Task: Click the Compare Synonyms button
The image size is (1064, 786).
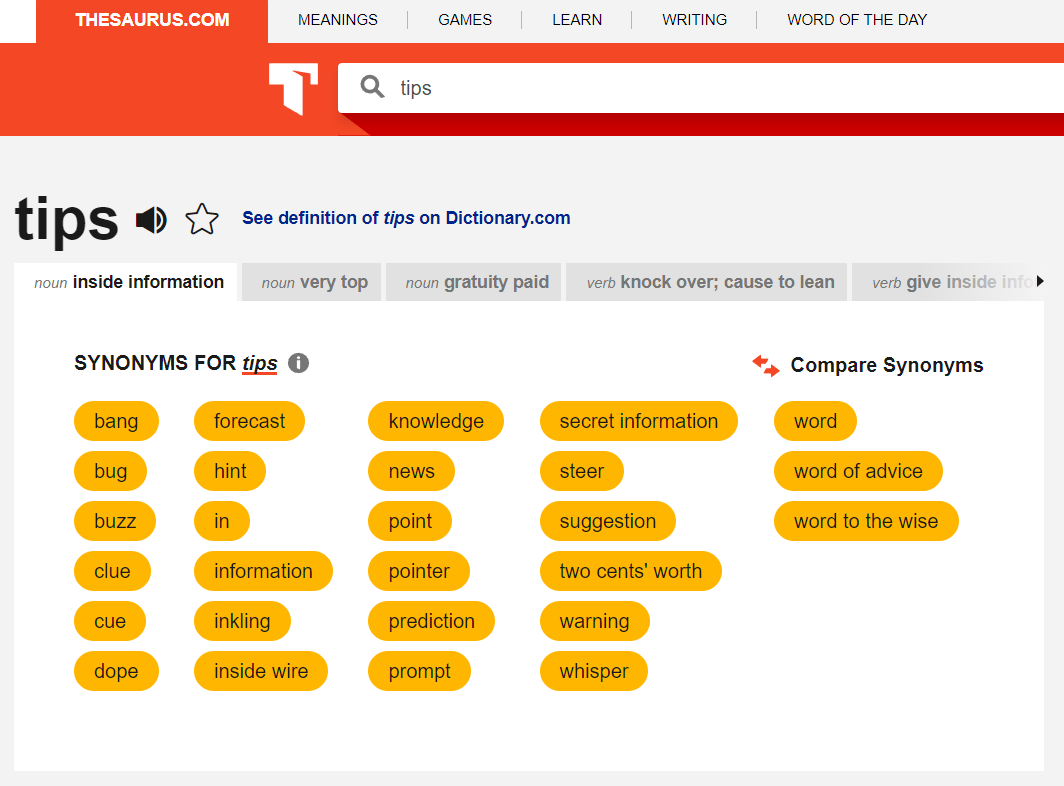Action: coord(886,365)
